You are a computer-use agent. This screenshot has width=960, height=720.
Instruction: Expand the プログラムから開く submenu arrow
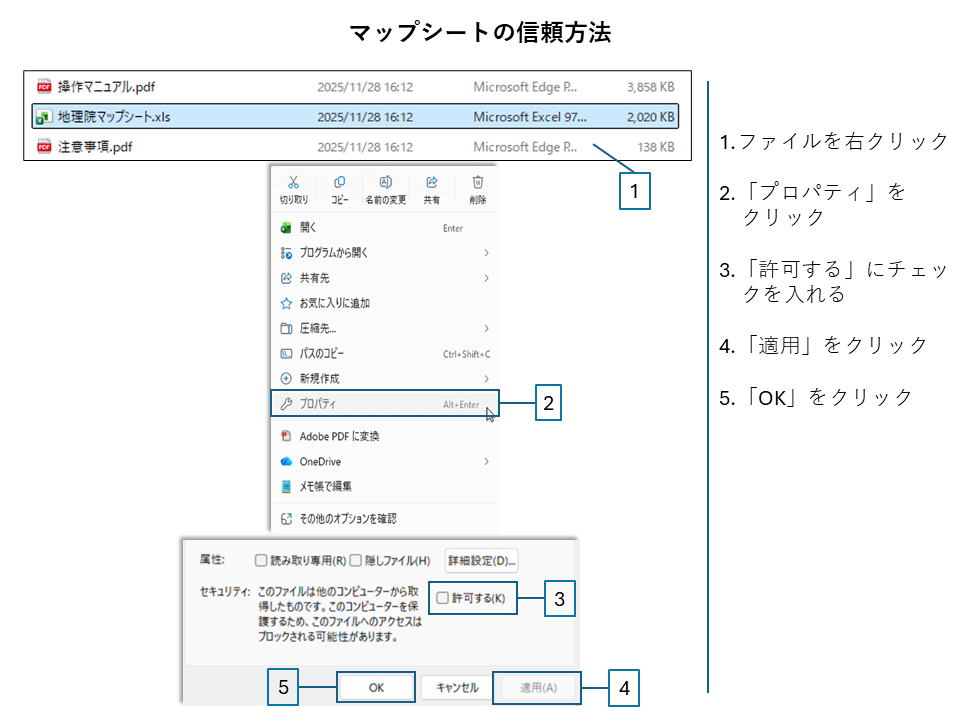pos(486,253)
